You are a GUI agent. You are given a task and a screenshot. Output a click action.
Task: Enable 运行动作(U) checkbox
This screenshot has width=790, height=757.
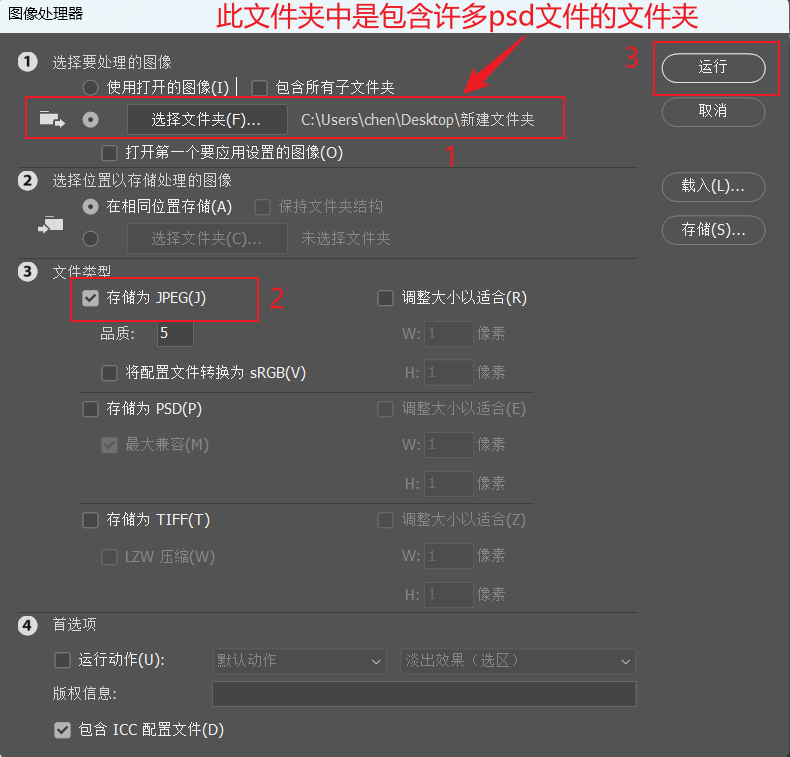tap(62, 660)
